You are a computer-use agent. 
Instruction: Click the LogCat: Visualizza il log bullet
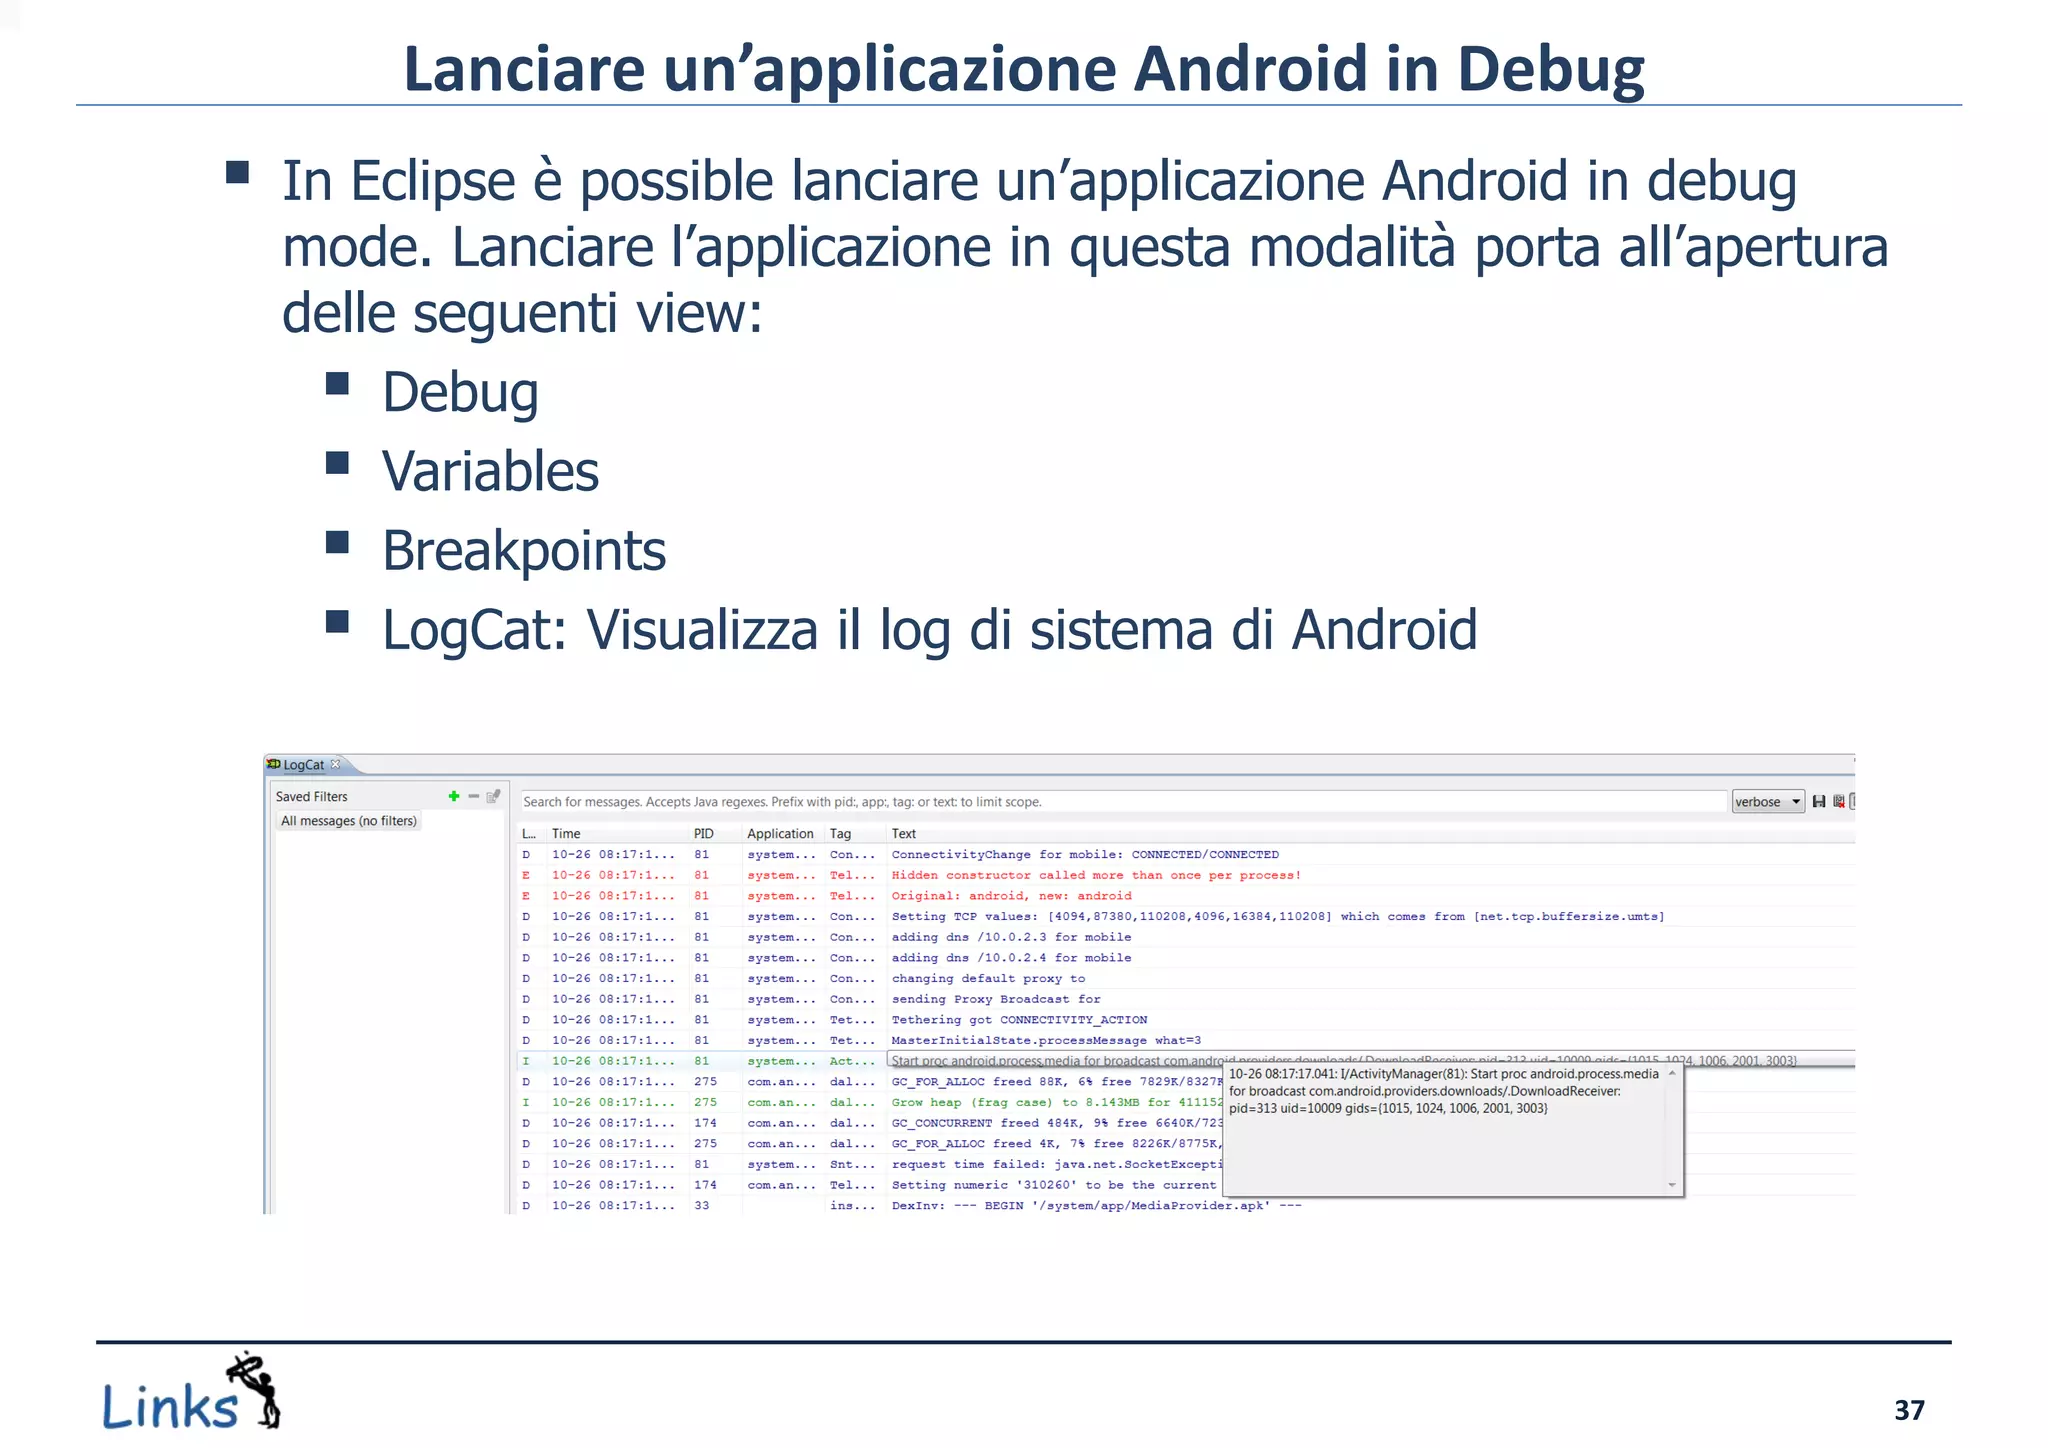pyautogui.click(x=929, y=630)
